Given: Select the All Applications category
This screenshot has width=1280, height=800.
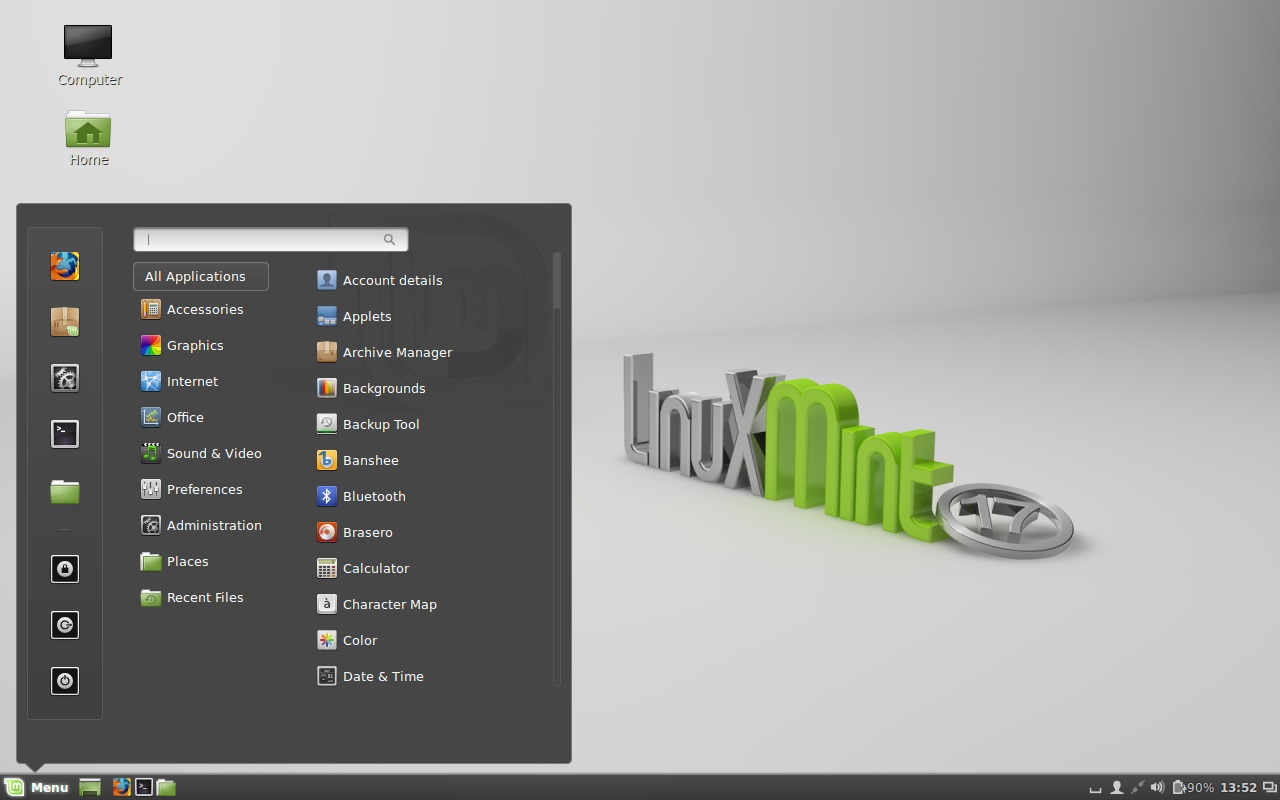Looking at the screenshot, I should point(200,276).
